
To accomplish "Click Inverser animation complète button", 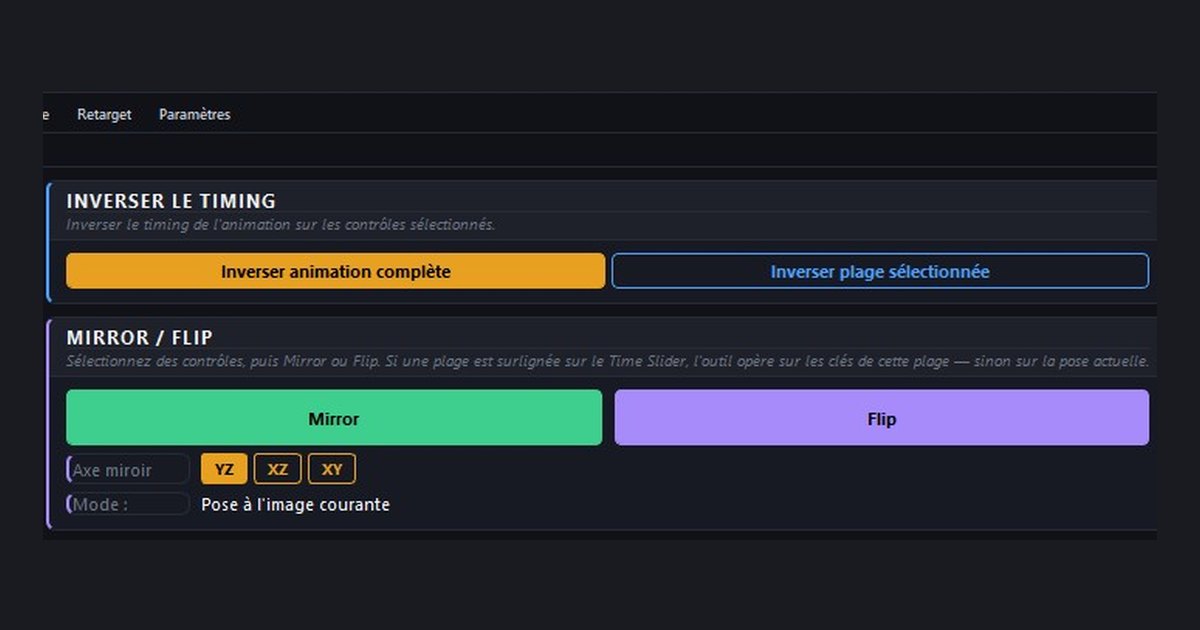I will coord(336,271).
